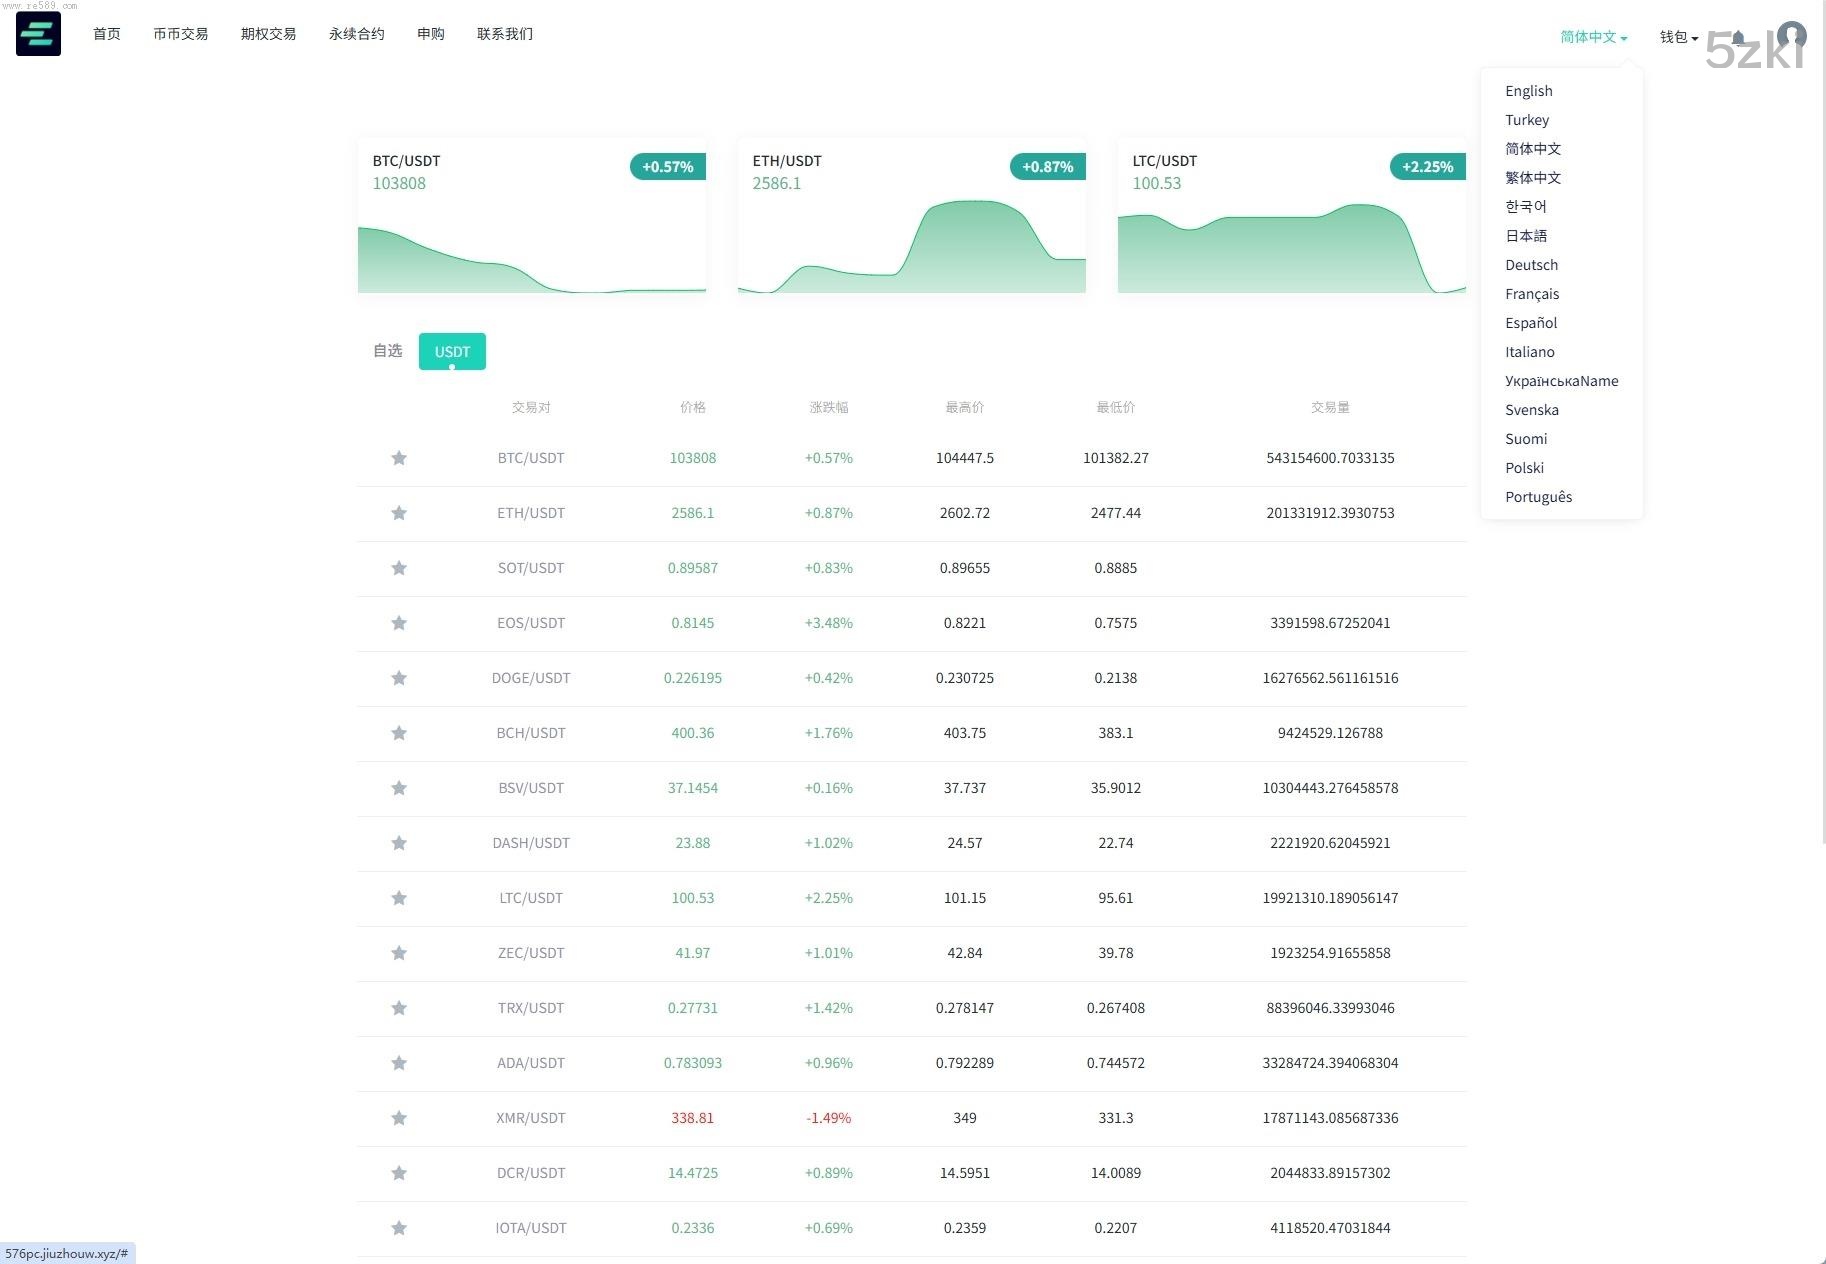Click the star icon beside LTC/USDT
The width and height of the screenshot is (1826, 1264).
(x=399, y=898)
